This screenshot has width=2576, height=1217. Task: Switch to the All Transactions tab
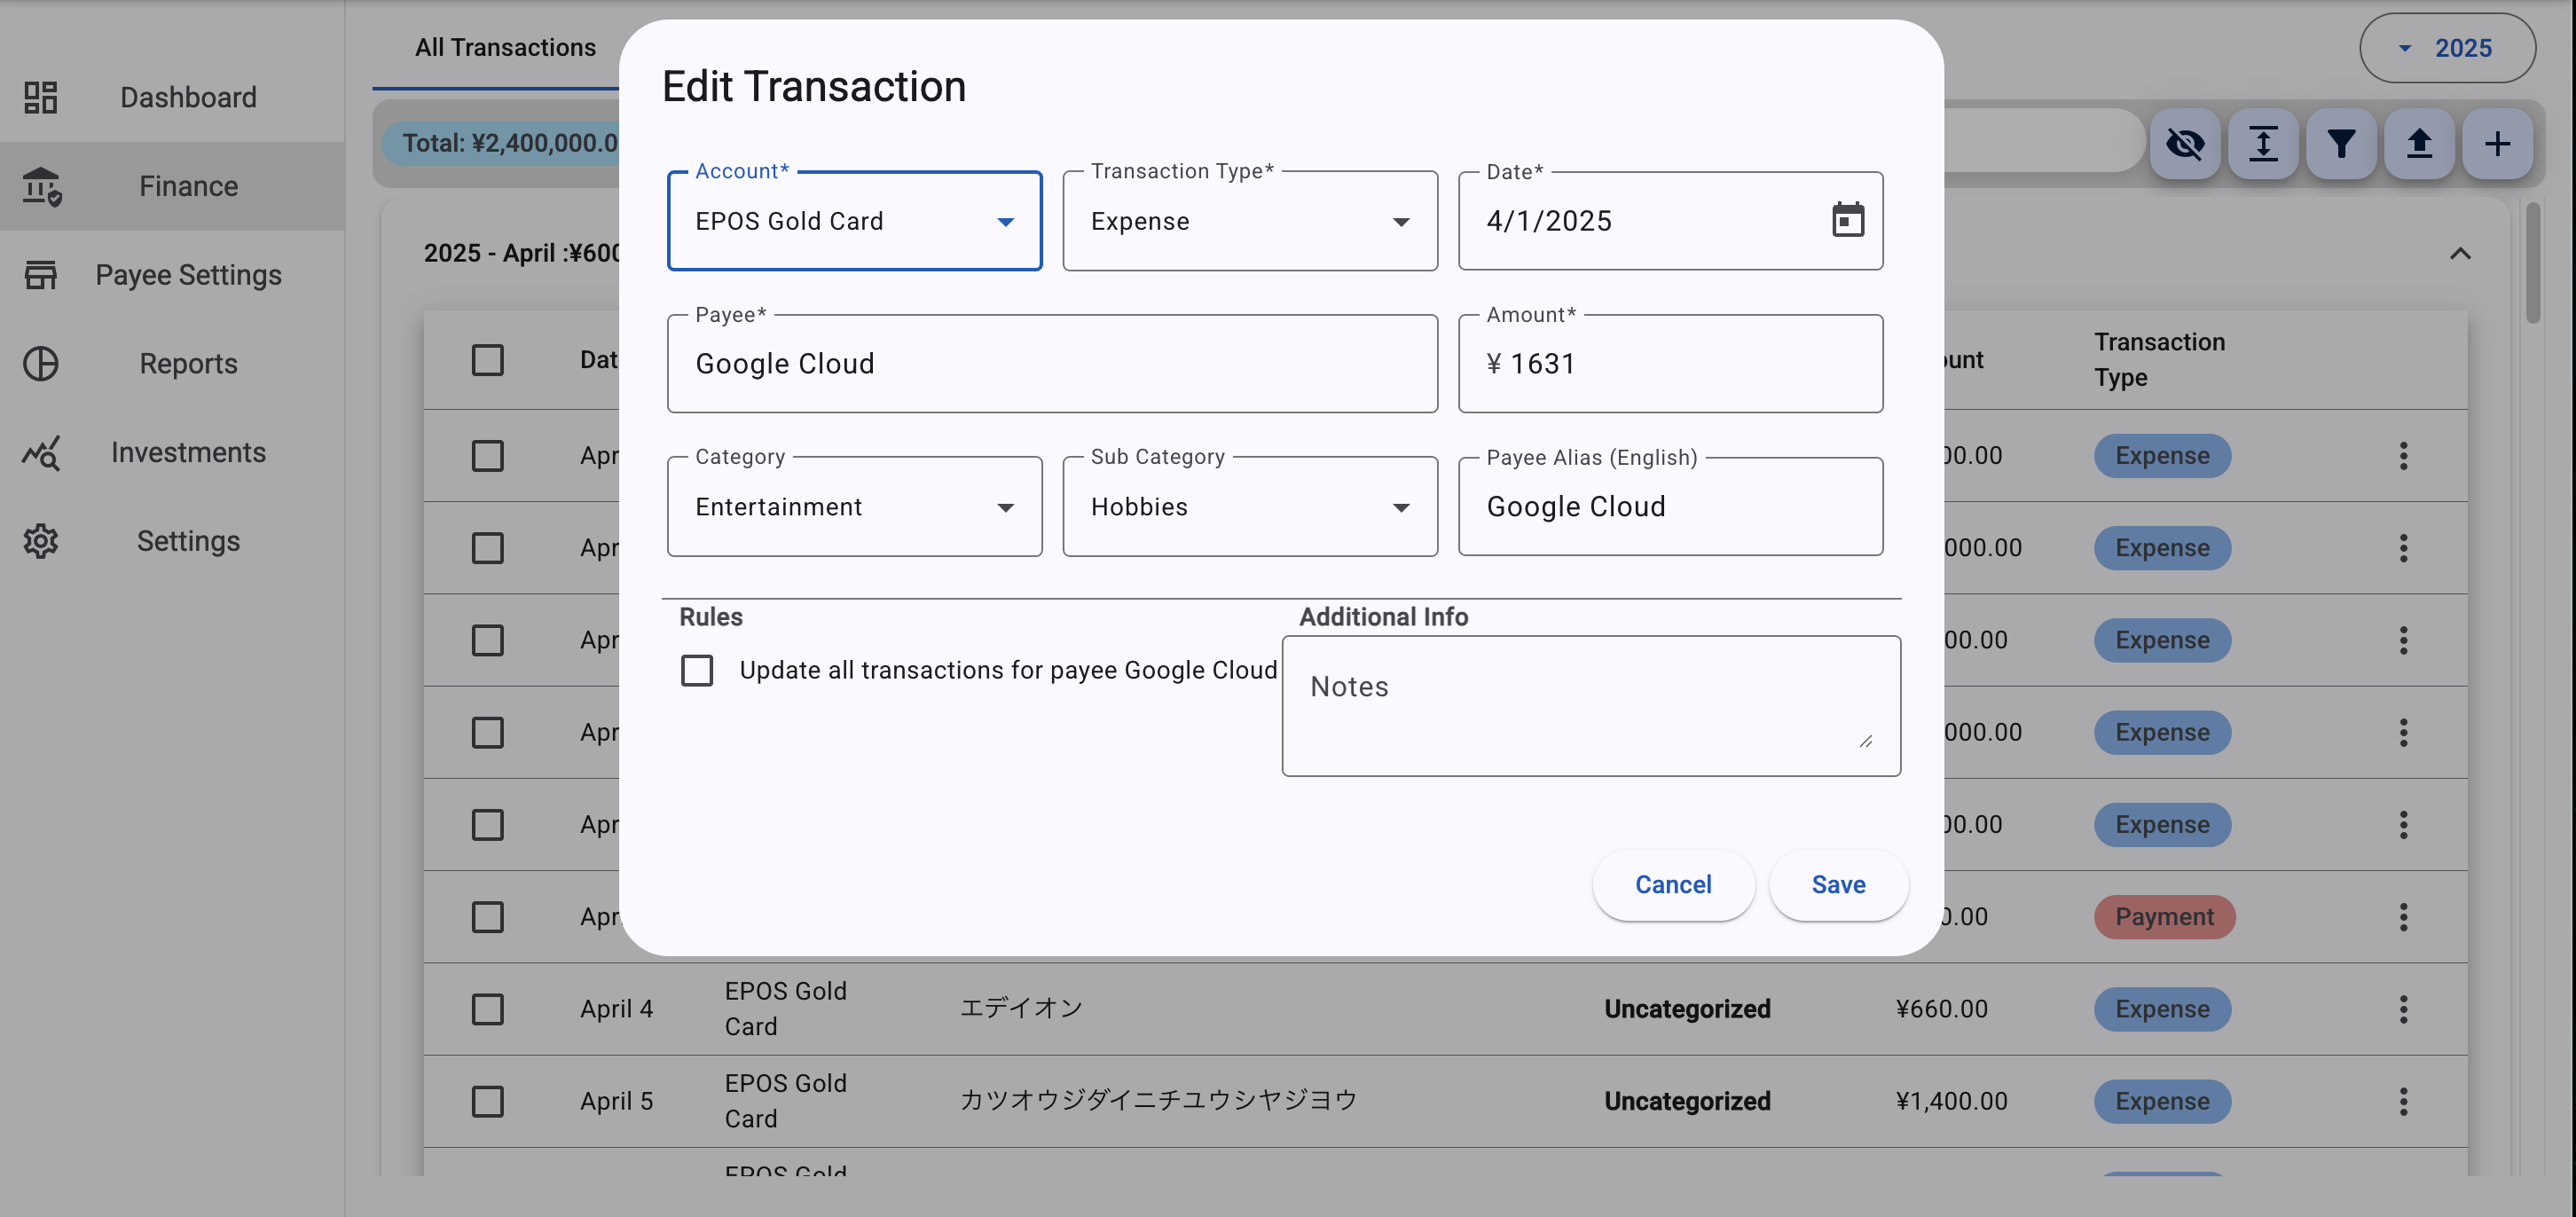505,47
